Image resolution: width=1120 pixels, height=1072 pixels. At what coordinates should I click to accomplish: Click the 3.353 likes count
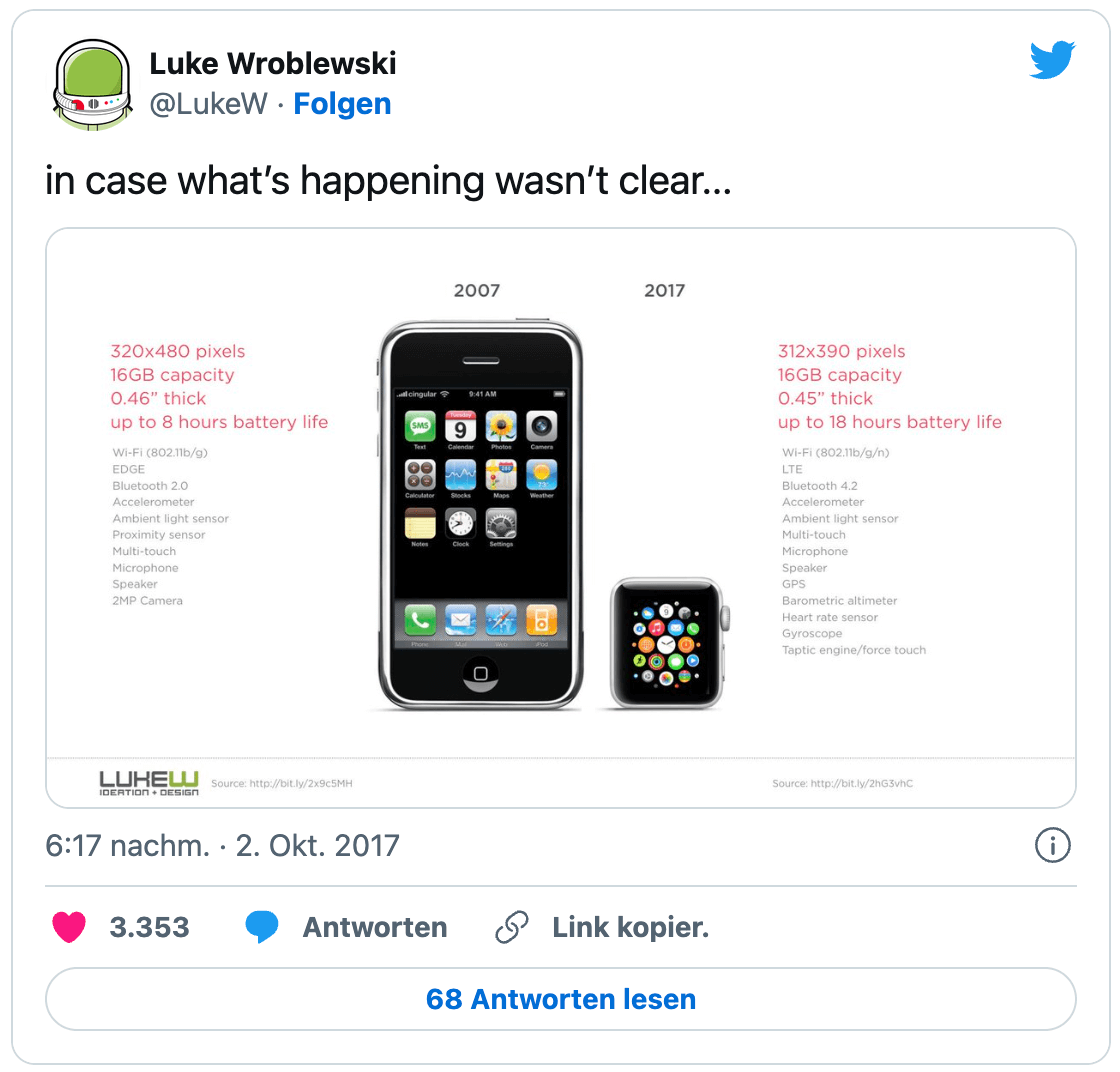(x=149, y=927)
